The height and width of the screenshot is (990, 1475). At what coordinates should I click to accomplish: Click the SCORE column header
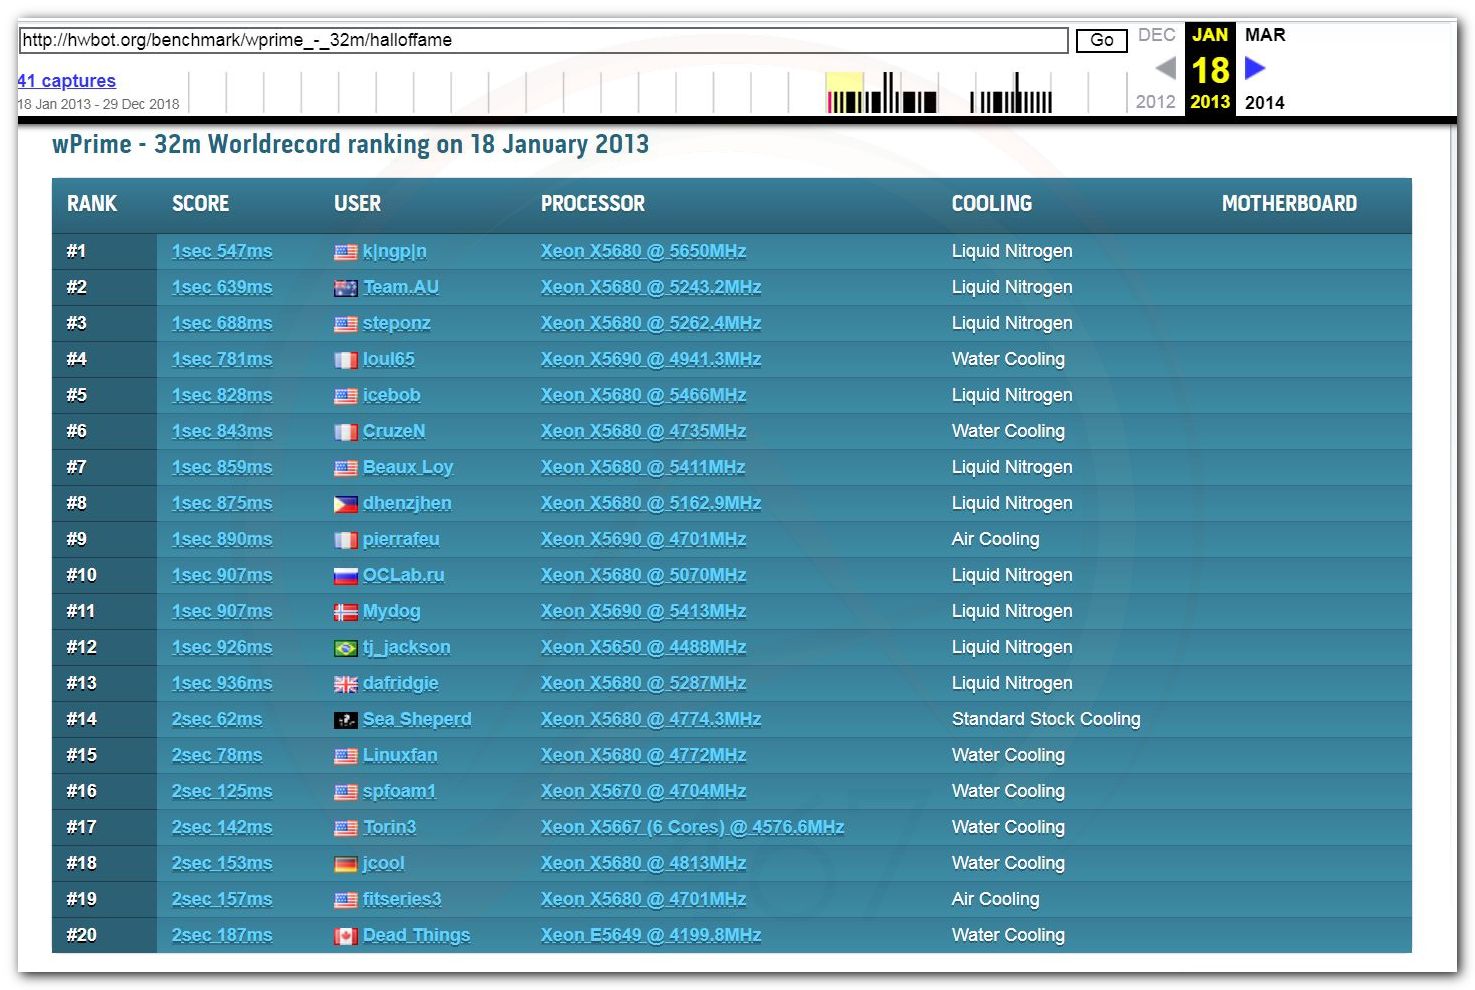[x=200, y=204]
